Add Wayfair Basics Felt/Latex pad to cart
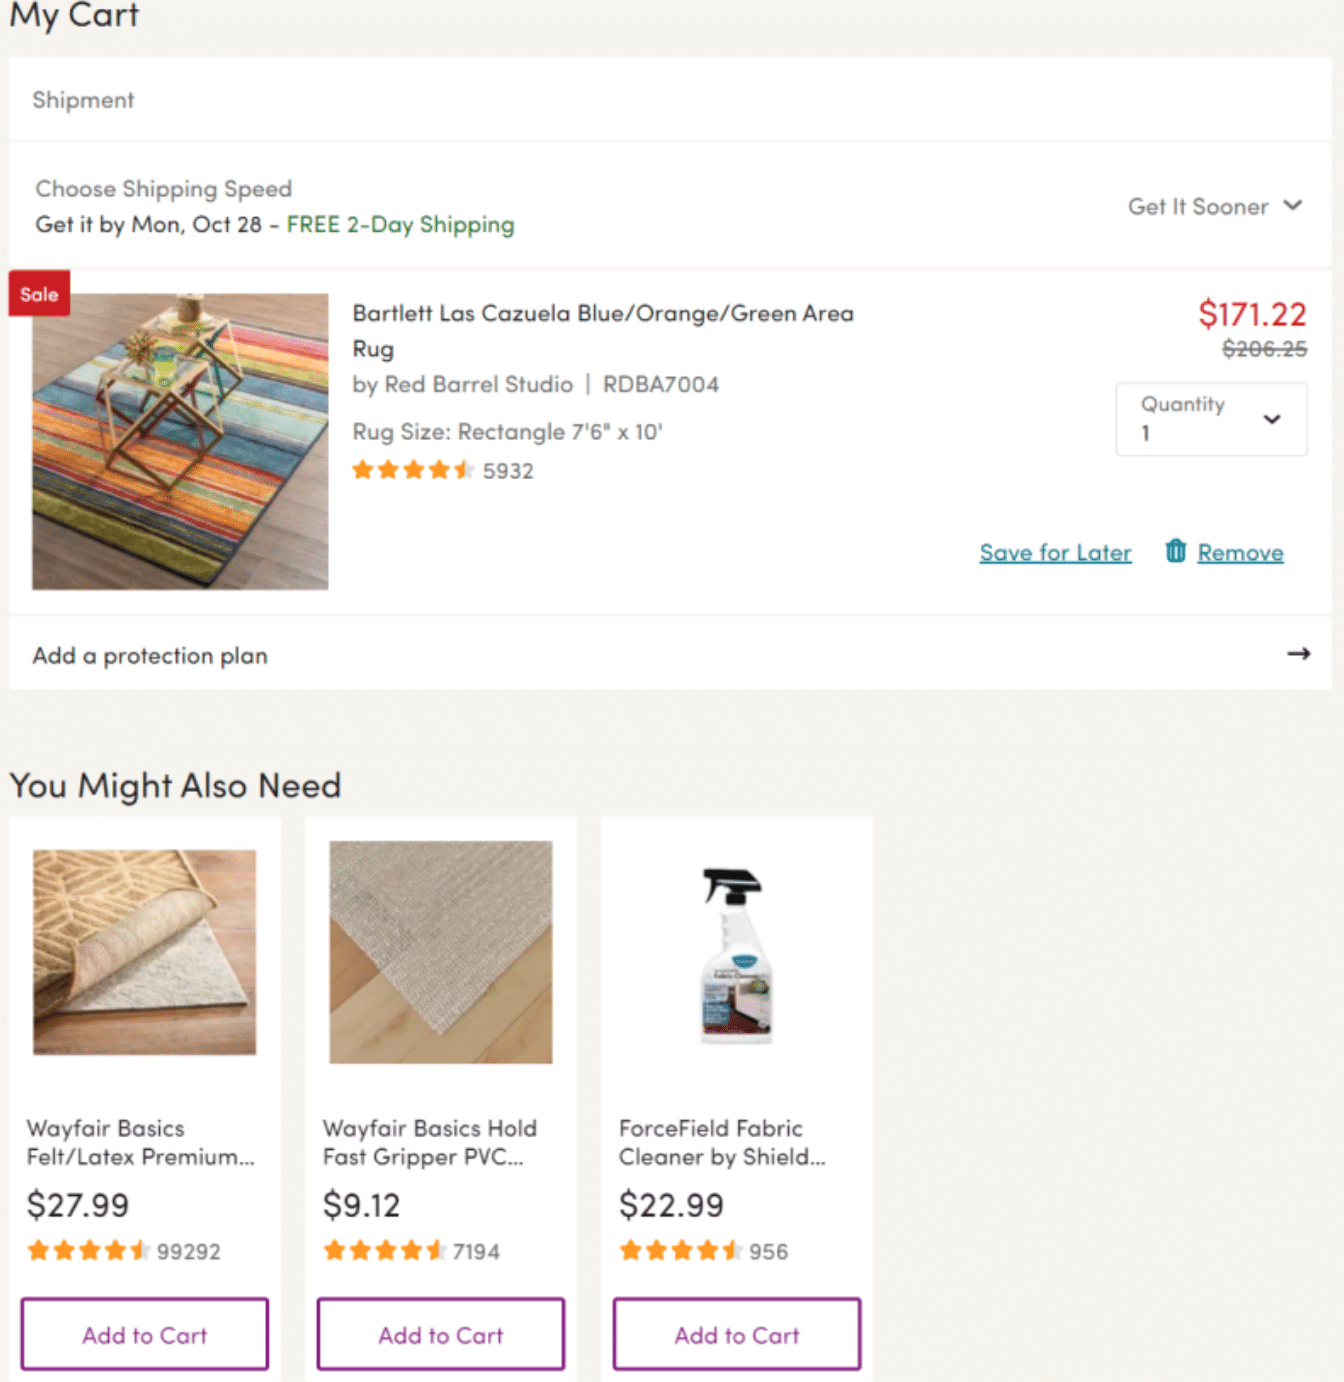 [145, 1334]
